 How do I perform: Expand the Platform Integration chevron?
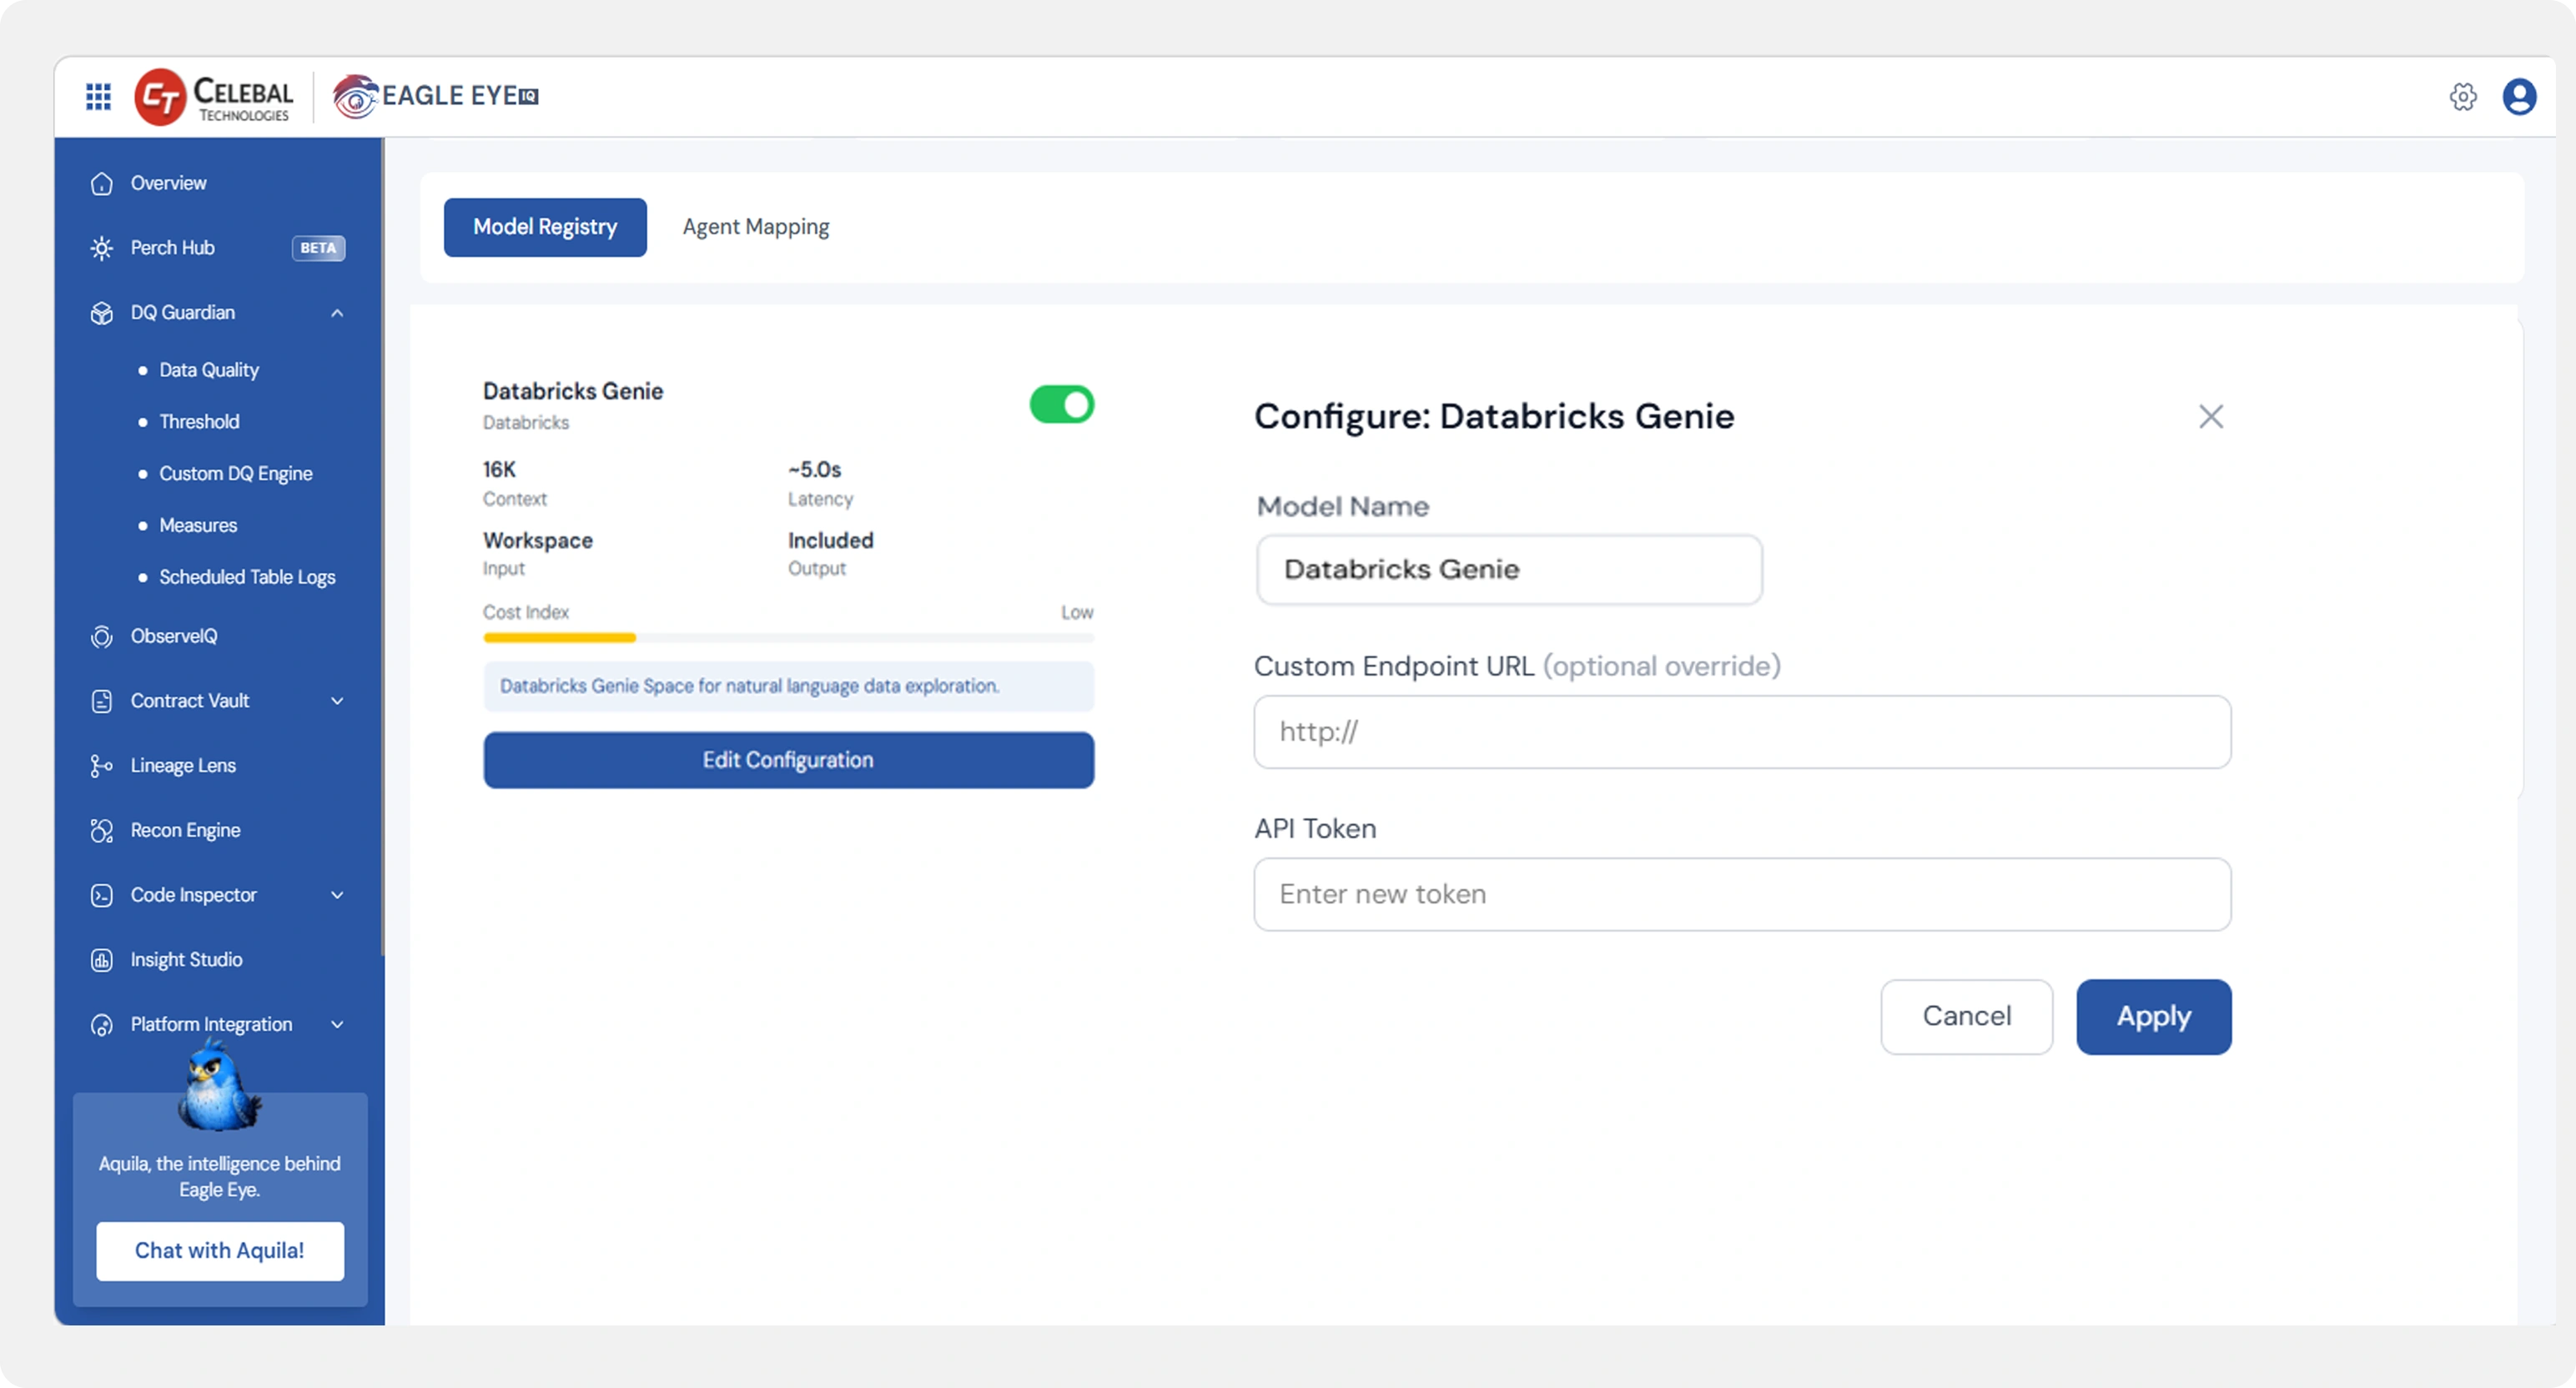pyautogui.click(x=337, y=1025)
